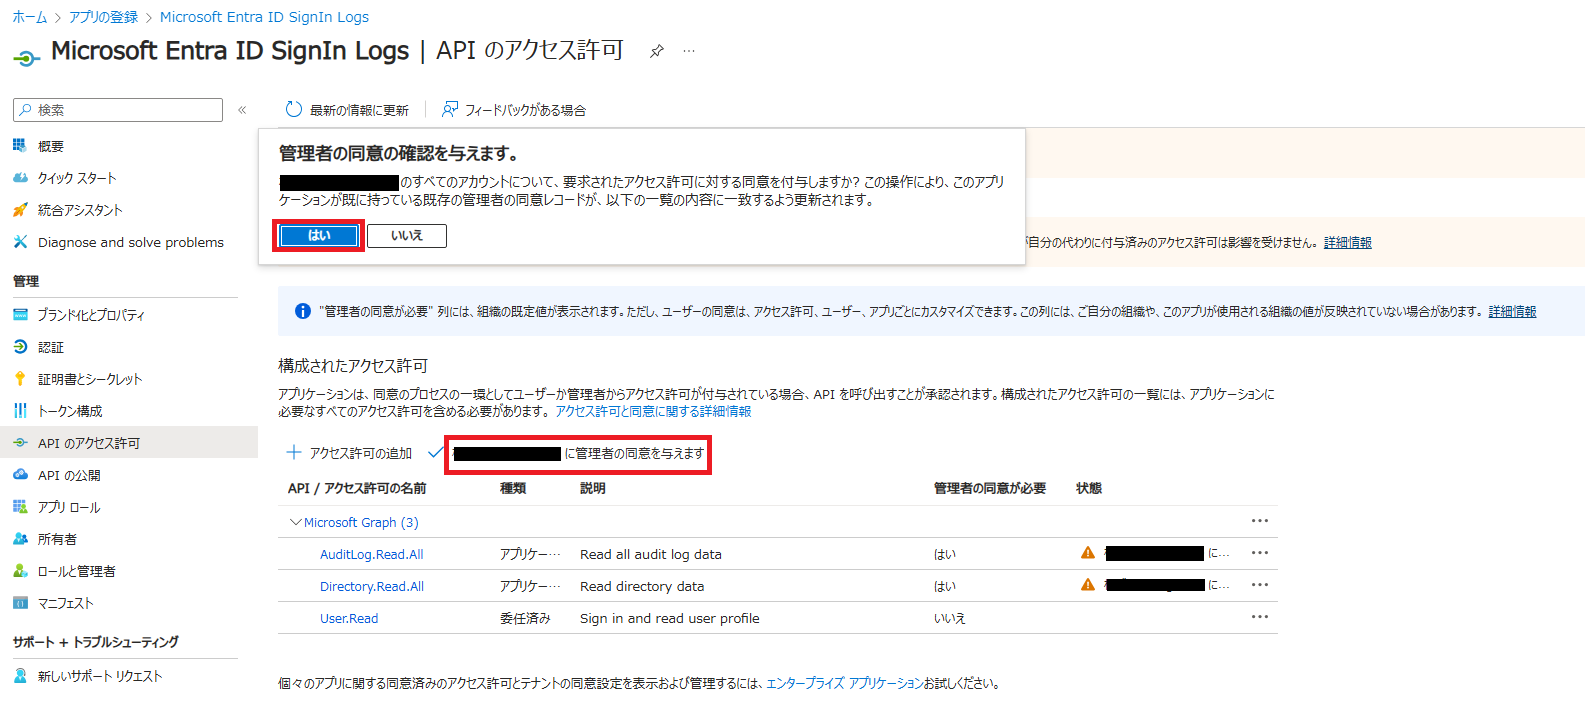1585x723 pixels.
Task: Open ロールと管理者 menu item
Action: pos(77,571)
